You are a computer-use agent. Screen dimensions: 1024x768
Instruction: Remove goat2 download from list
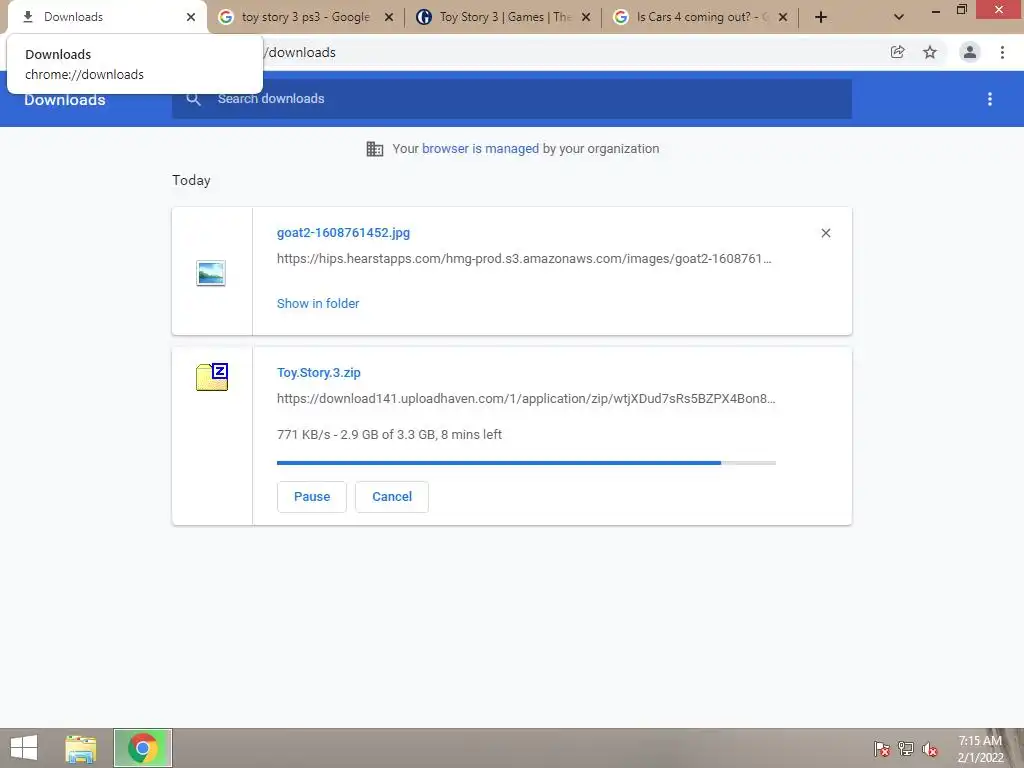click(825, 233)
